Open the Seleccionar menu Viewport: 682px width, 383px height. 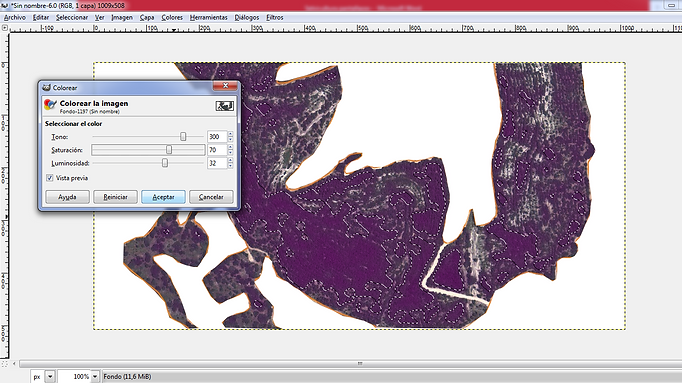(72, 17)
